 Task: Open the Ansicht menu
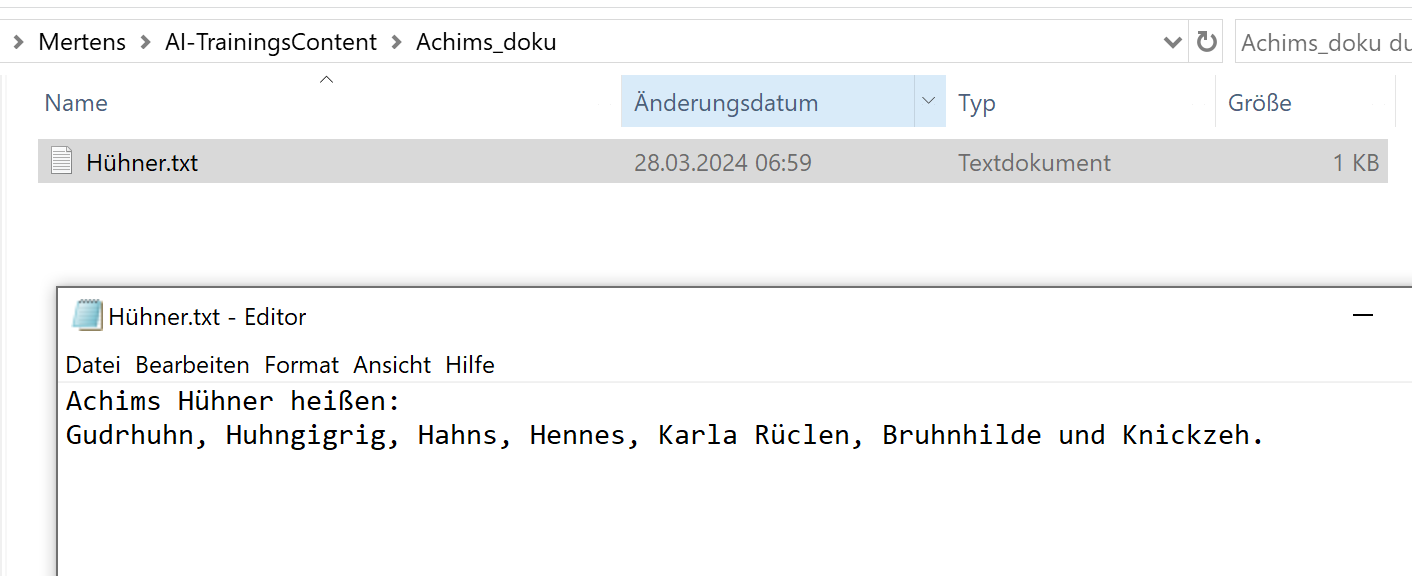[x=392, y=365]
